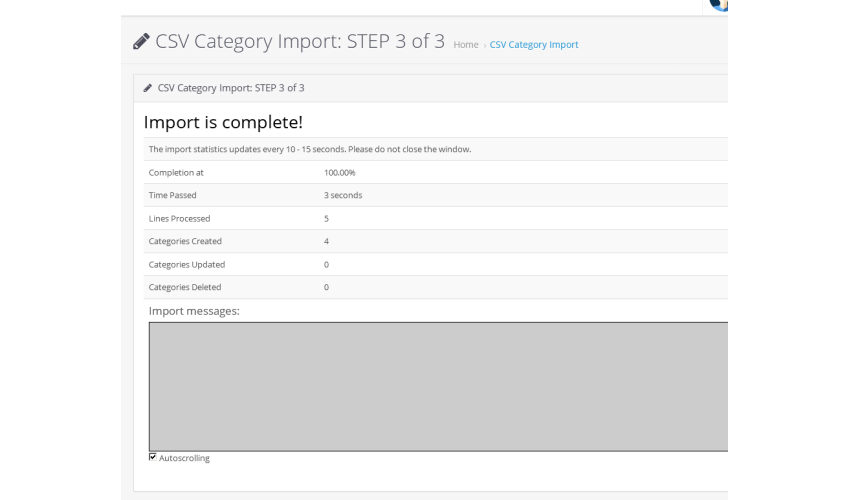This screenshot has height=500, width=850.
Task: Go to Home breadcrumb link
Action: pyautogui.click(x=466, y=44)
